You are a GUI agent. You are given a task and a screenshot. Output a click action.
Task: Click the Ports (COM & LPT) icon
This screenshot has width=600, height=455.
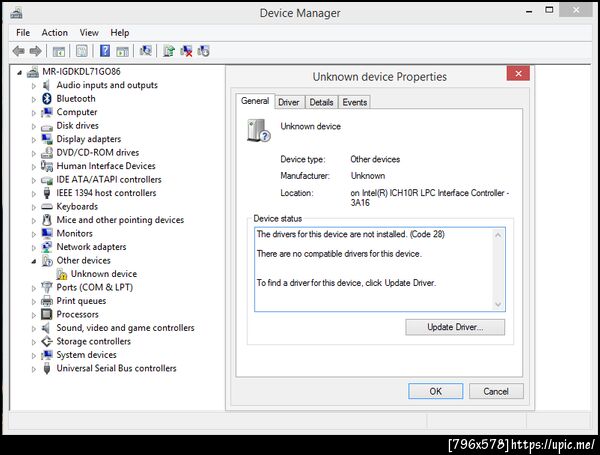tap(47, 287)
